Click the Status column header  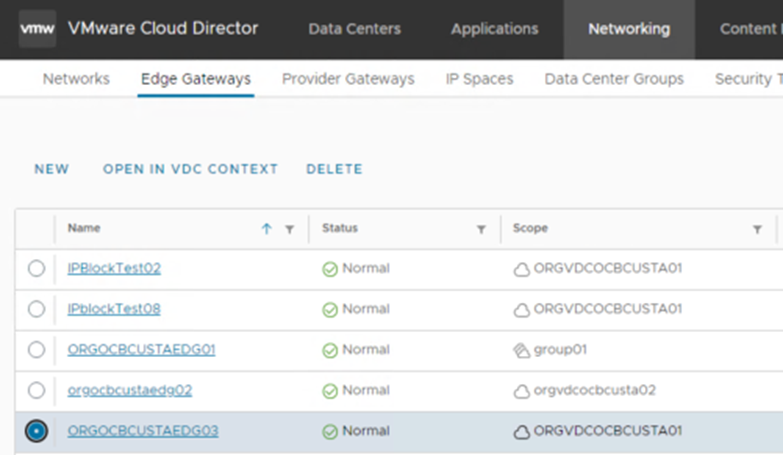(x=340, y=228)
